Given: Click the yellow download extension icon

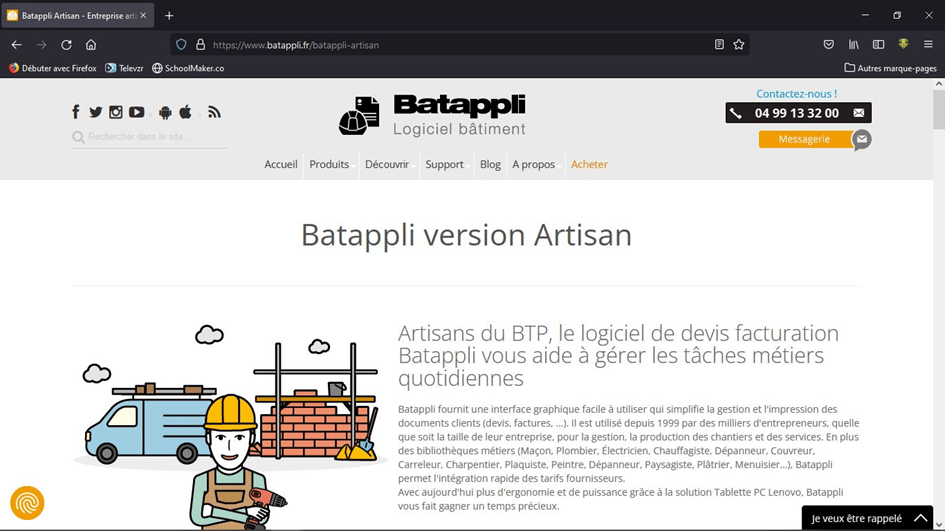Looking at the screenshot, I should [x=903, y=44].
